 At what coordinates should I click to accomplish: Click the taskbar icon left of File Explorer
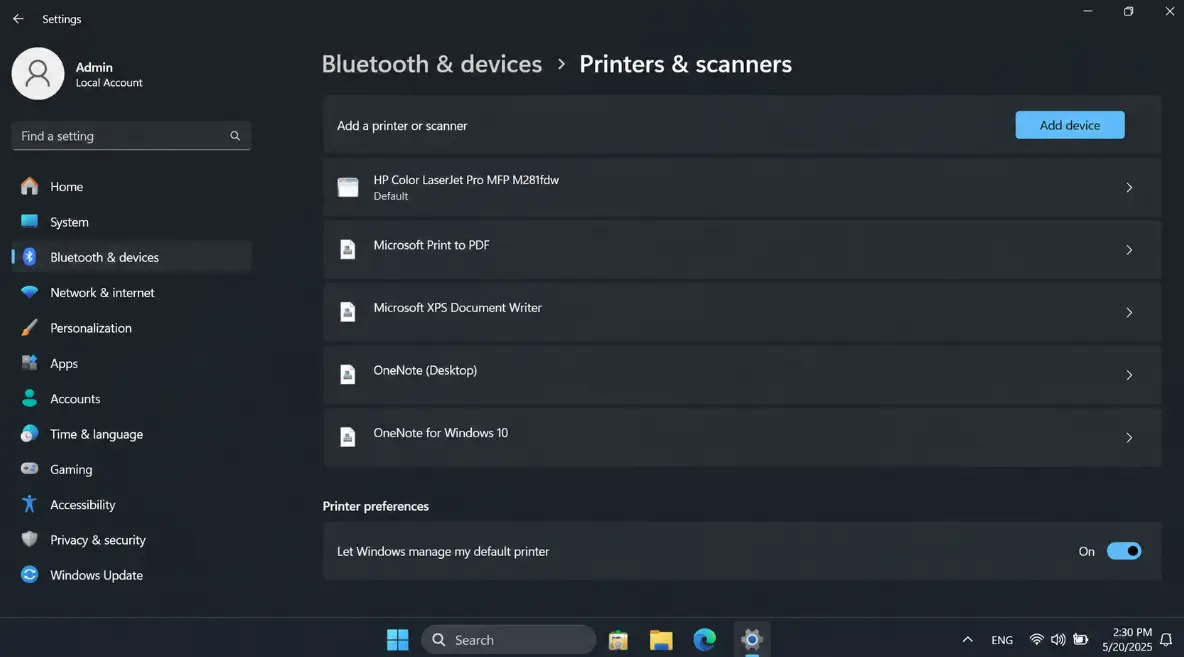tap(618, 640)
